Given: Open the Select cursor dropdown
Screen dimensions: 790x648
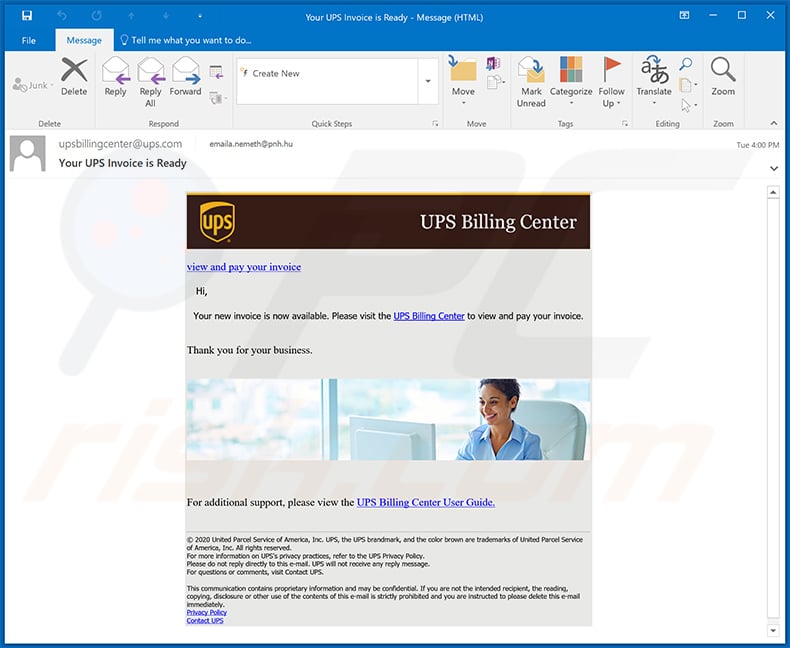Looking at the screenshot, I should (x=688, y=105).
